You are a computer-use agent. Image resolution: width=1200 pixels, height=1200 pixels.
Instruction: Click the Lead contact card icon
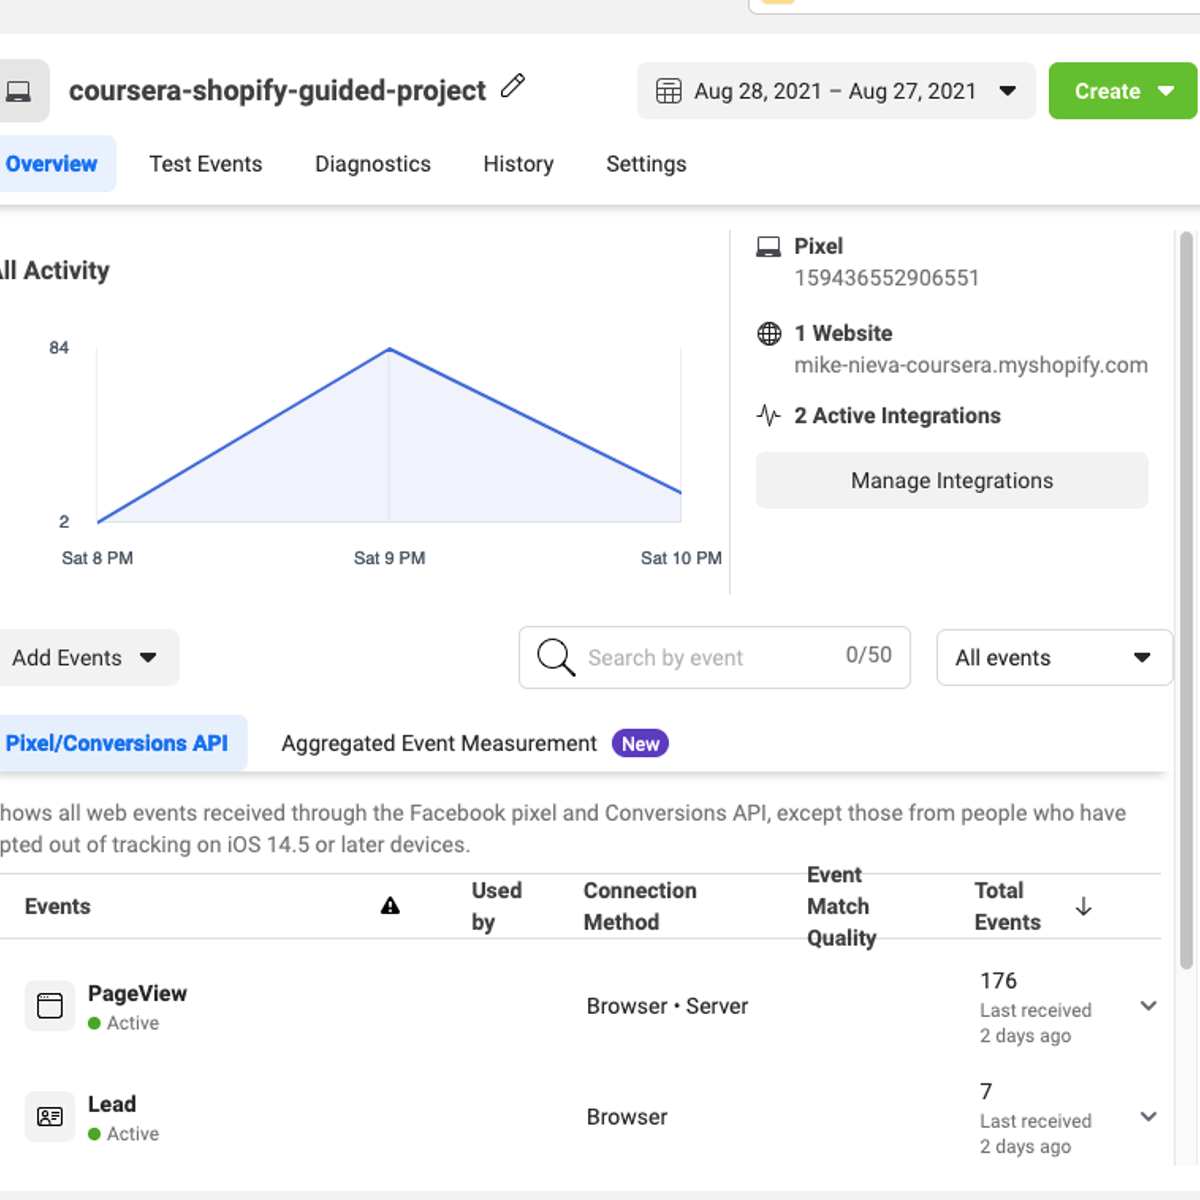click(x=50, y=1116)
